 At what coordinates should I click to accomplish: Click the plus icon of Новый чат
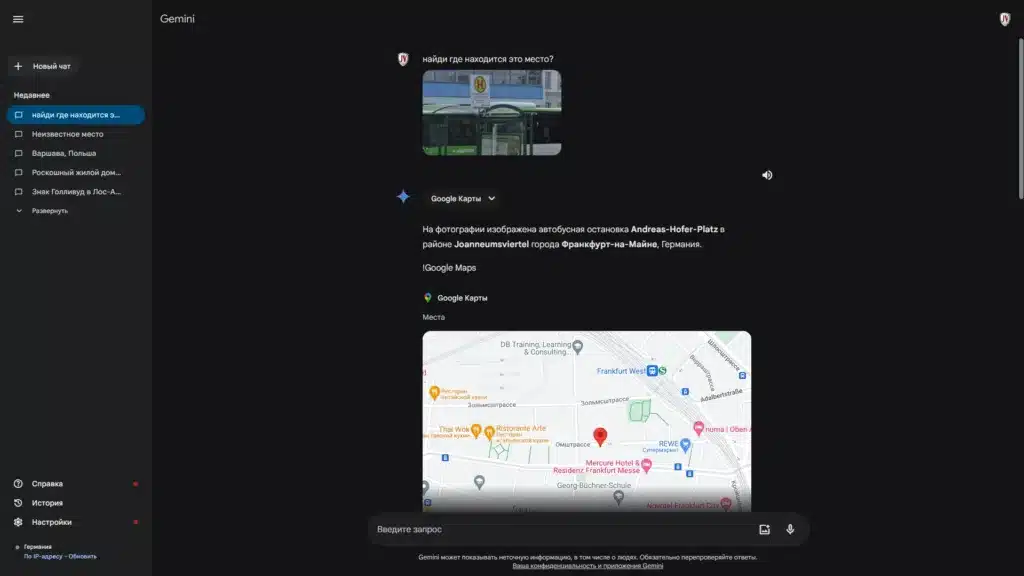tap(18, 66)
